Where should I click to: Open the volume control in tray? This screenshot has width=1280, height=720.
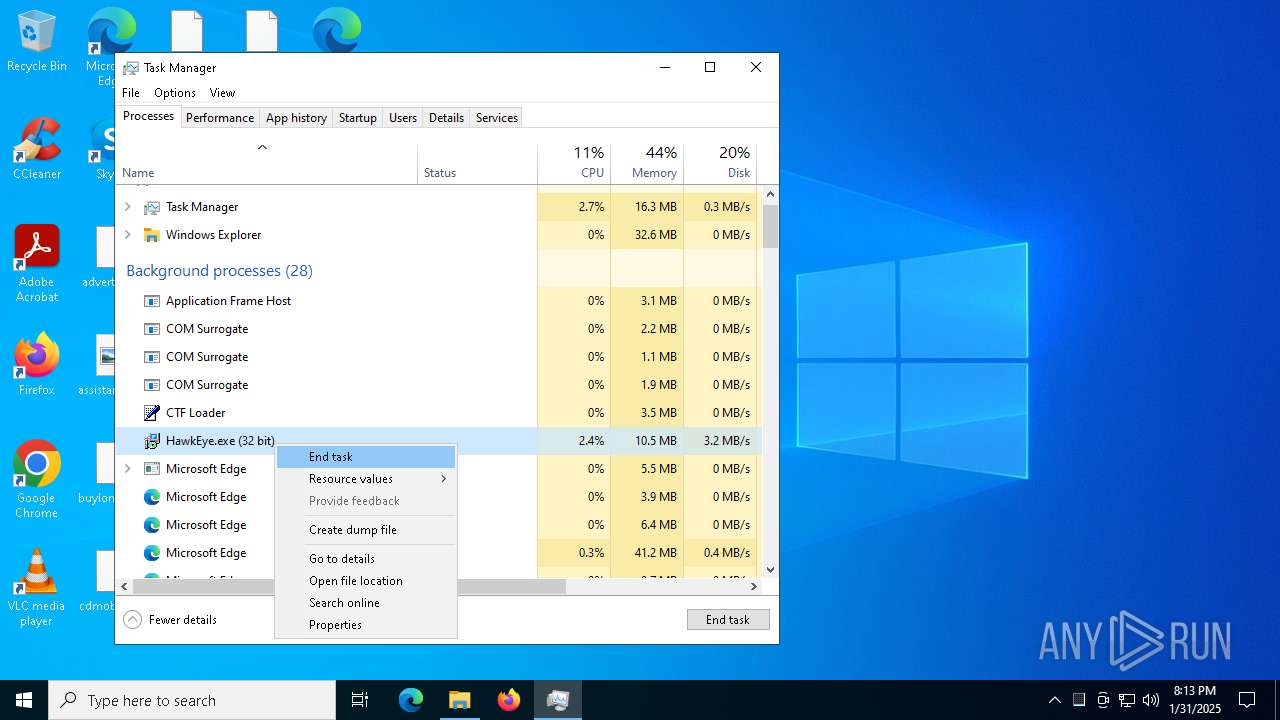pos(1151,700)
